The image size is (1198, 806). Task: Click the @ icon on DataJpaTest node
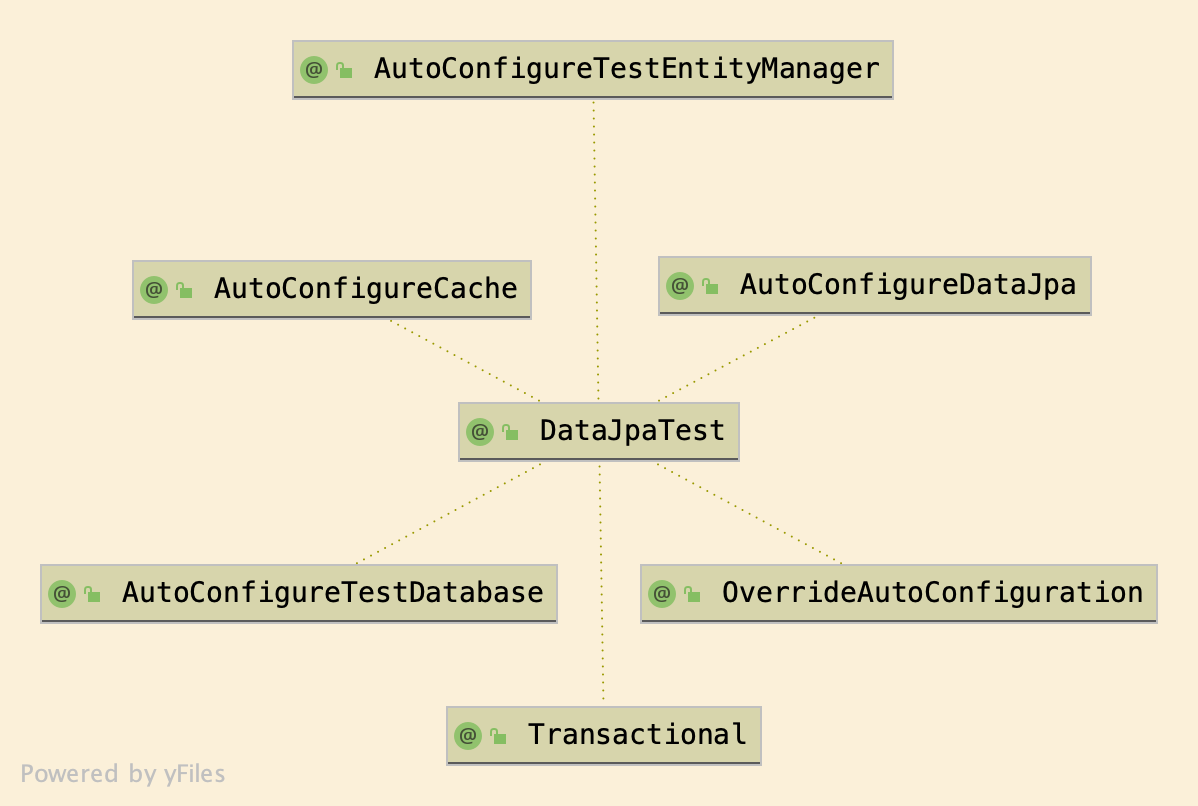480,432
